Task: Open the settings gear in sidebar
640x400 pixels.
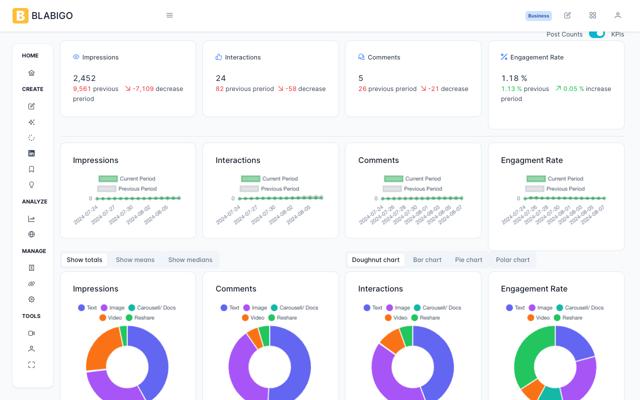Action: pyautogui.click(x=31, y=299)
